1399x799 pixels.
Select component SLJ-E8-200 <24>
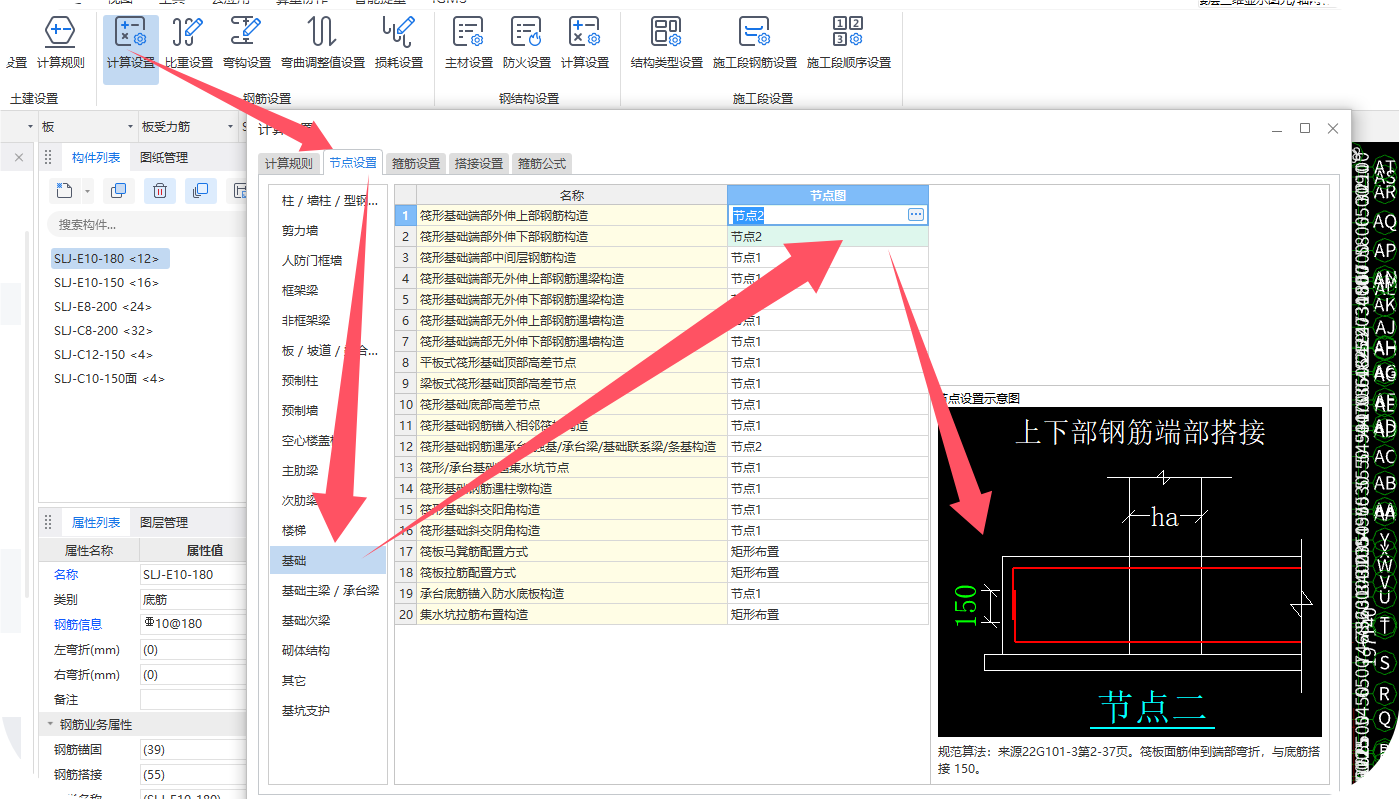coord(103,307)
